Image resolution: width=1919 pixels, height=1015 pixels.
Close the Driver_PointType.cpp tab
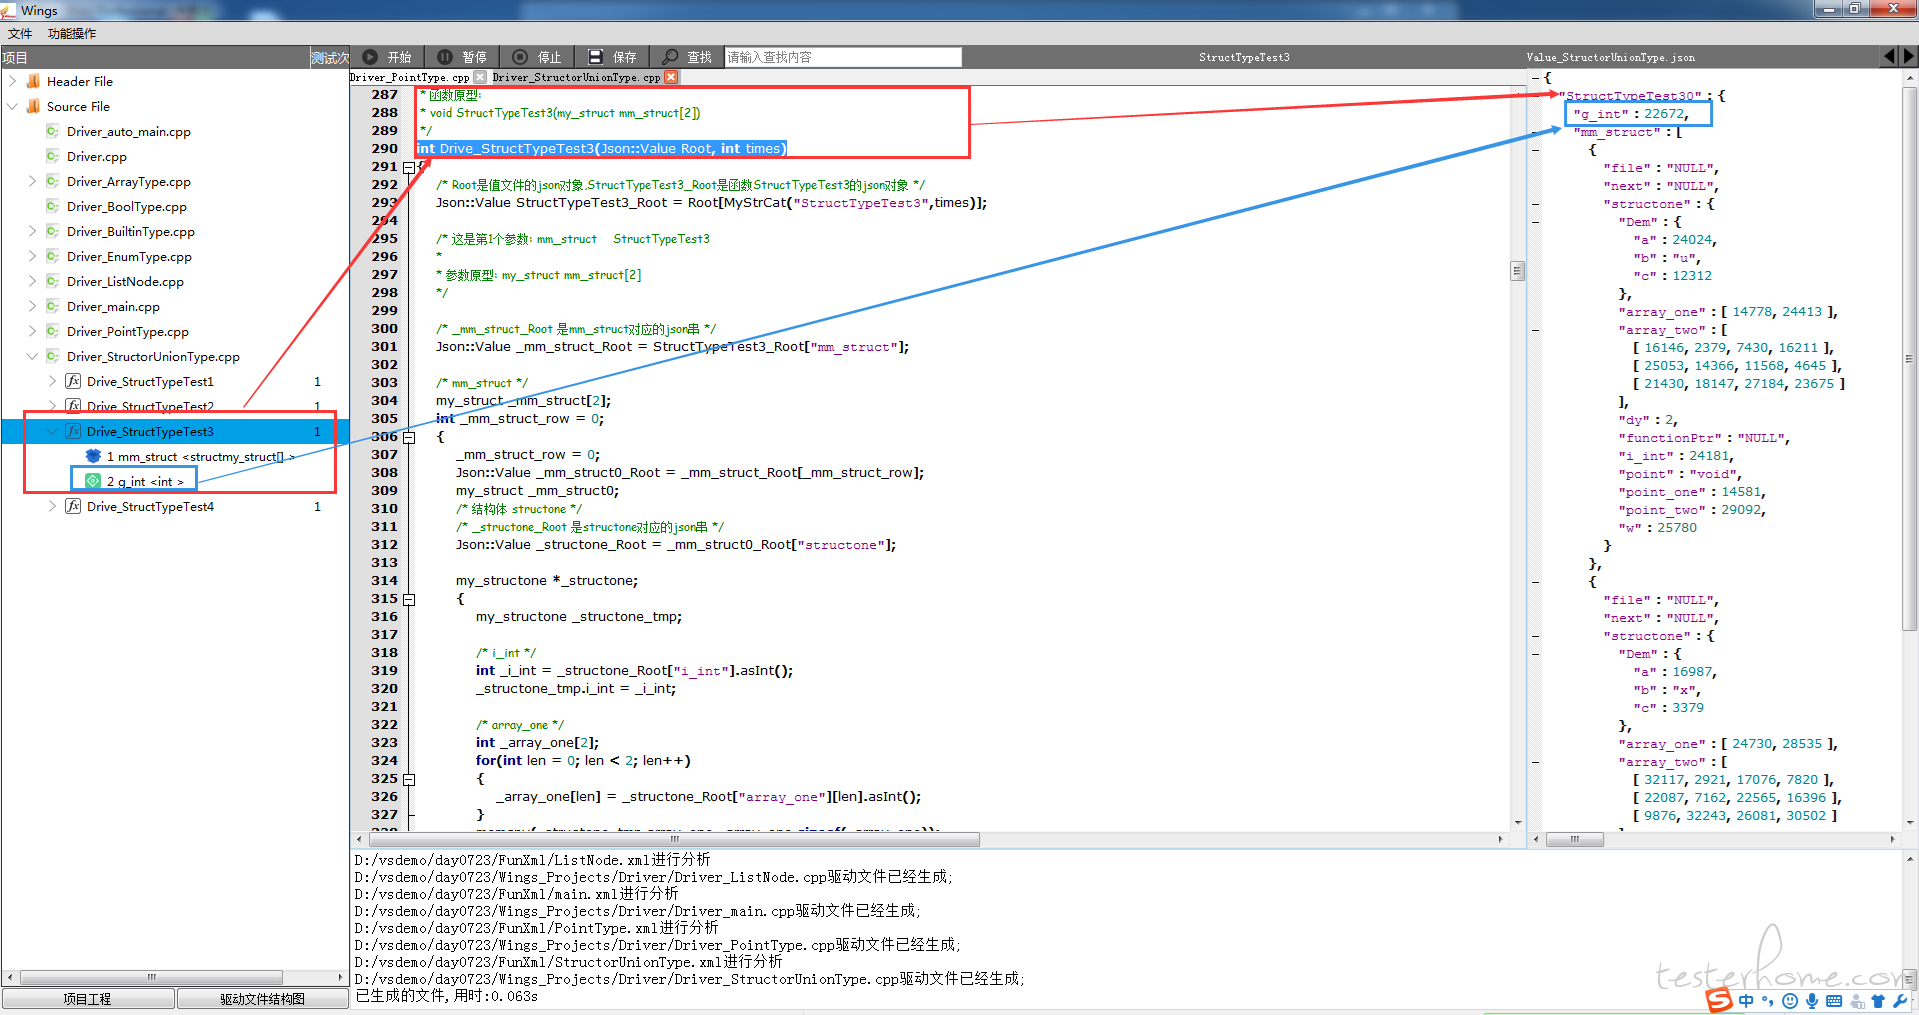tap(480, 77)
